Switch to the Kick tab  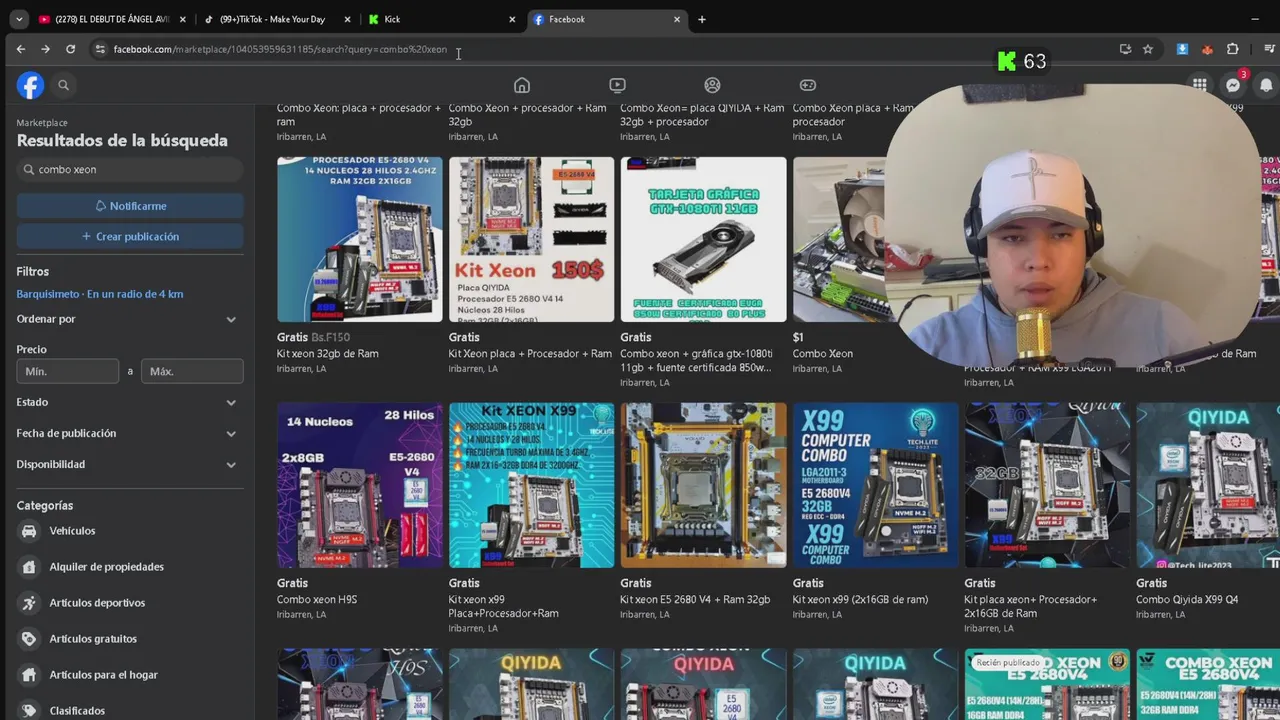click(442, 19)
